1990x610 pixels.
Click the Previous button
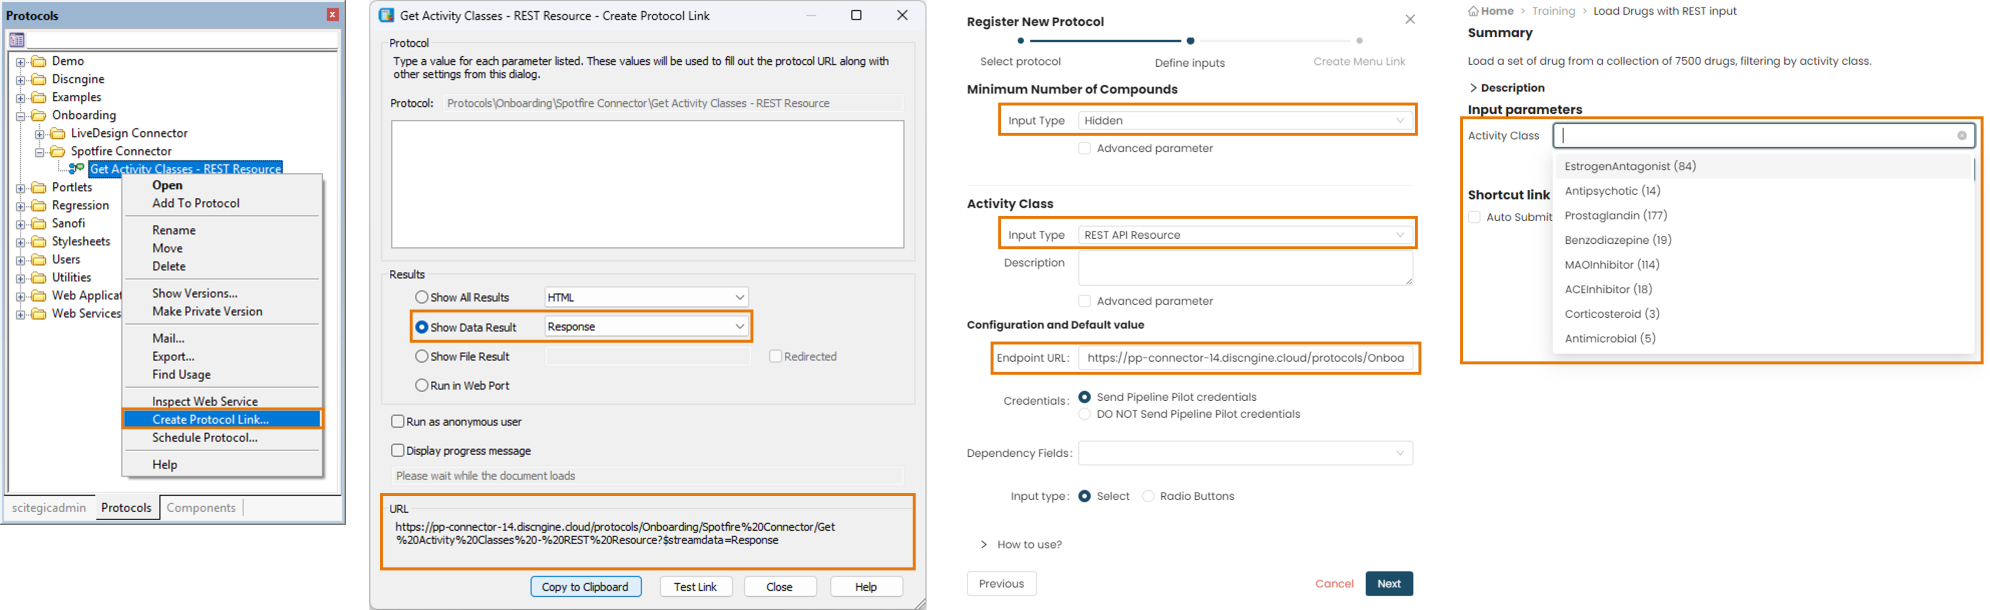click(x=1001, y=584)
